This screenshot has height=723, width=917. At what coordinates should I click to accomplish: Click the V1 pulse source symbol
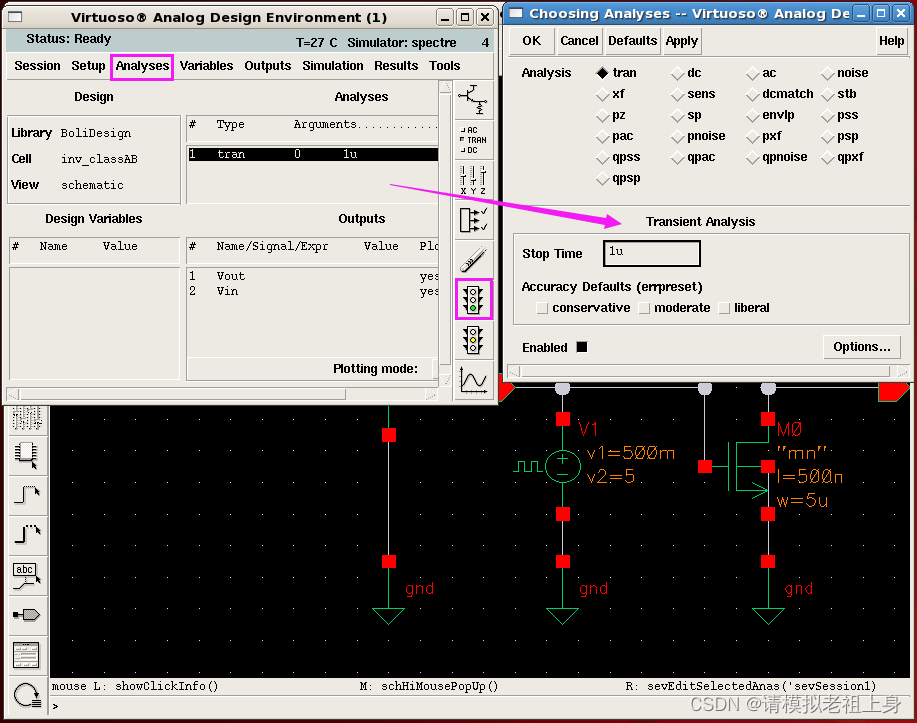coord(562,466)
